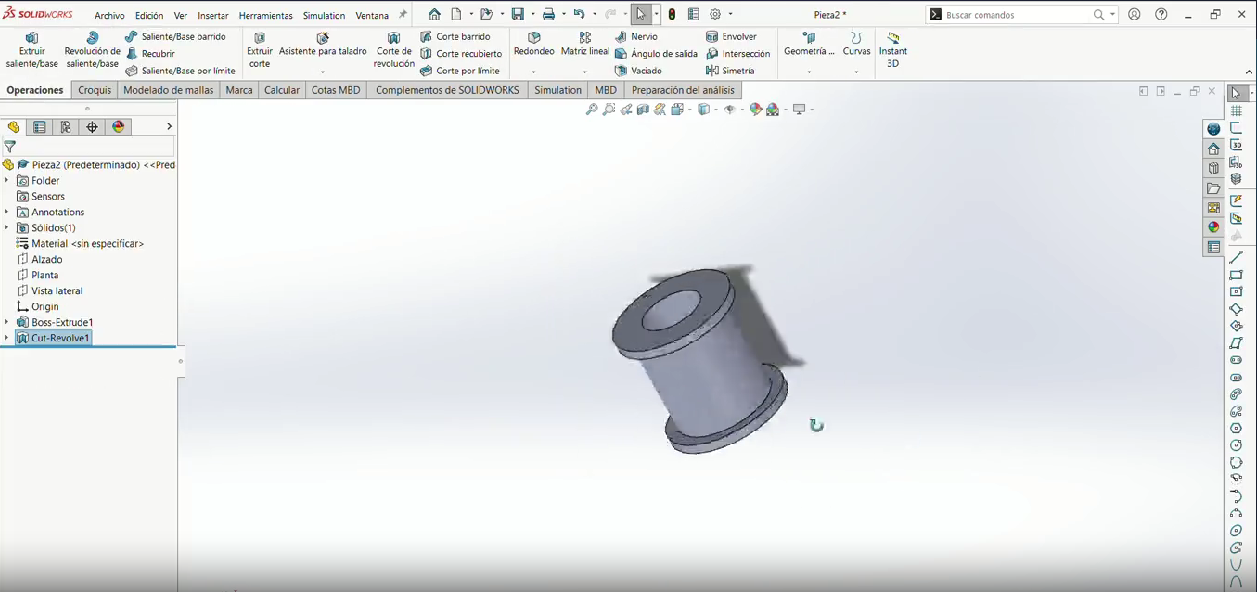Click the Home icon in title toolbar

tap(434, 14)
